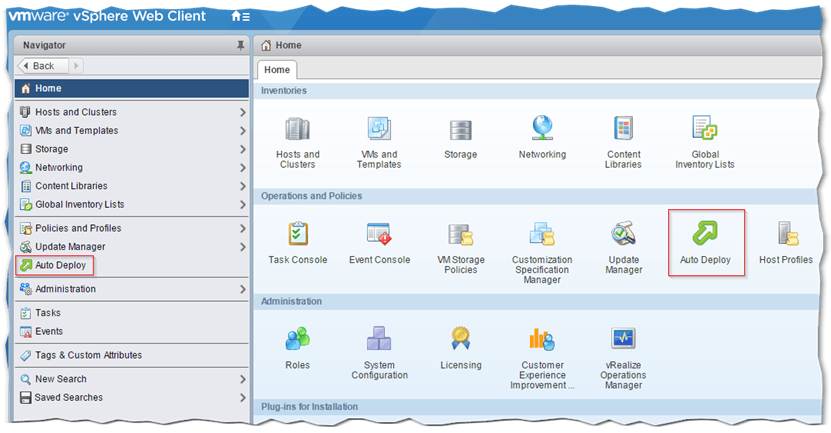Select Content Libraries in Navigator
This screenshot has height=433, width=831.
pyautogui.click(x=131, y=186)
